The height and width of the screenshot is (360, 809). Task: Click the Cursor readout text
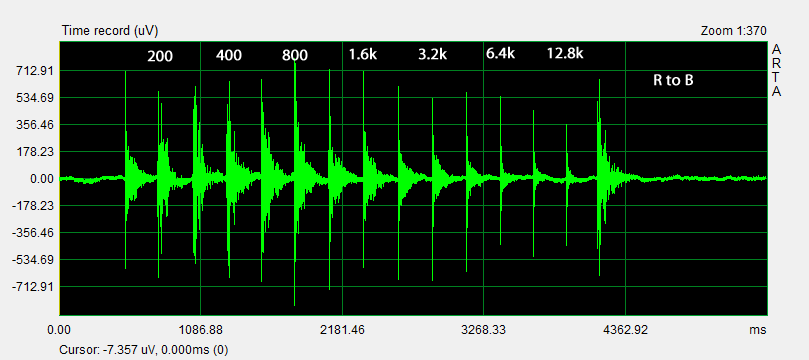144,350
